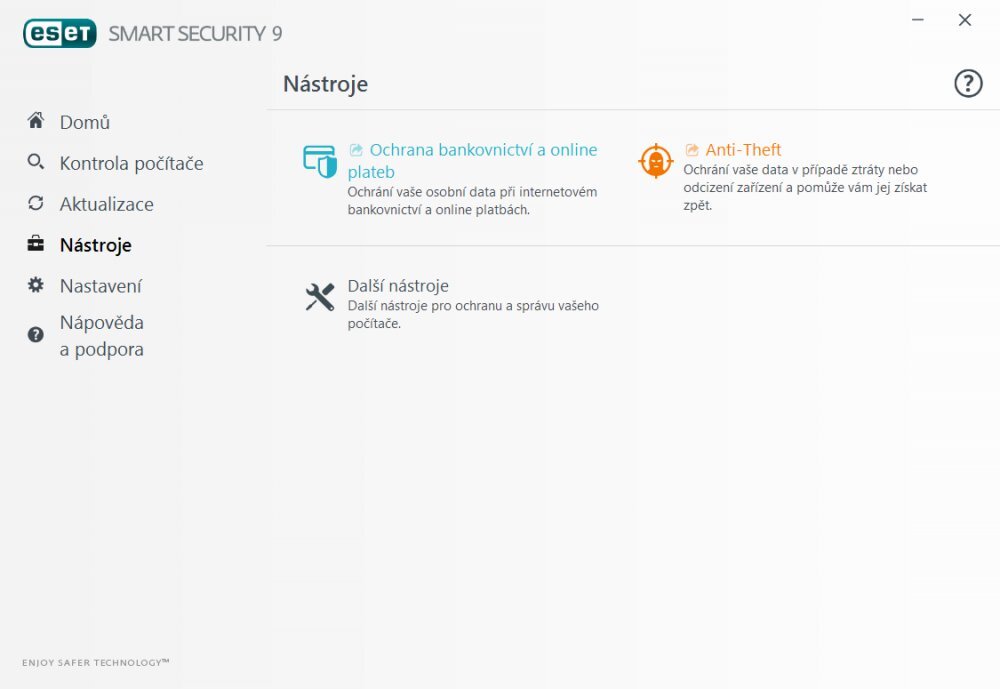The height and width of the screenshot is (689, 1000).
Task: Click external-link icon beside Anti-Theft
Action: (x=691, y=148)
